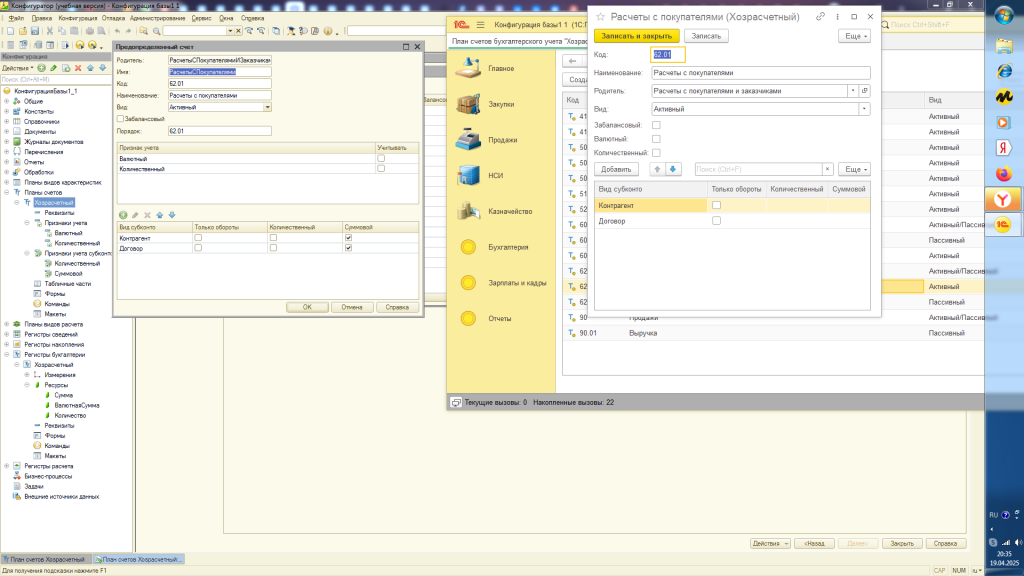Open Родитель dropdown arrow in 1C dialog
Image resolution: width=1024 pixels, height=576 pixels.
[853, 91]
